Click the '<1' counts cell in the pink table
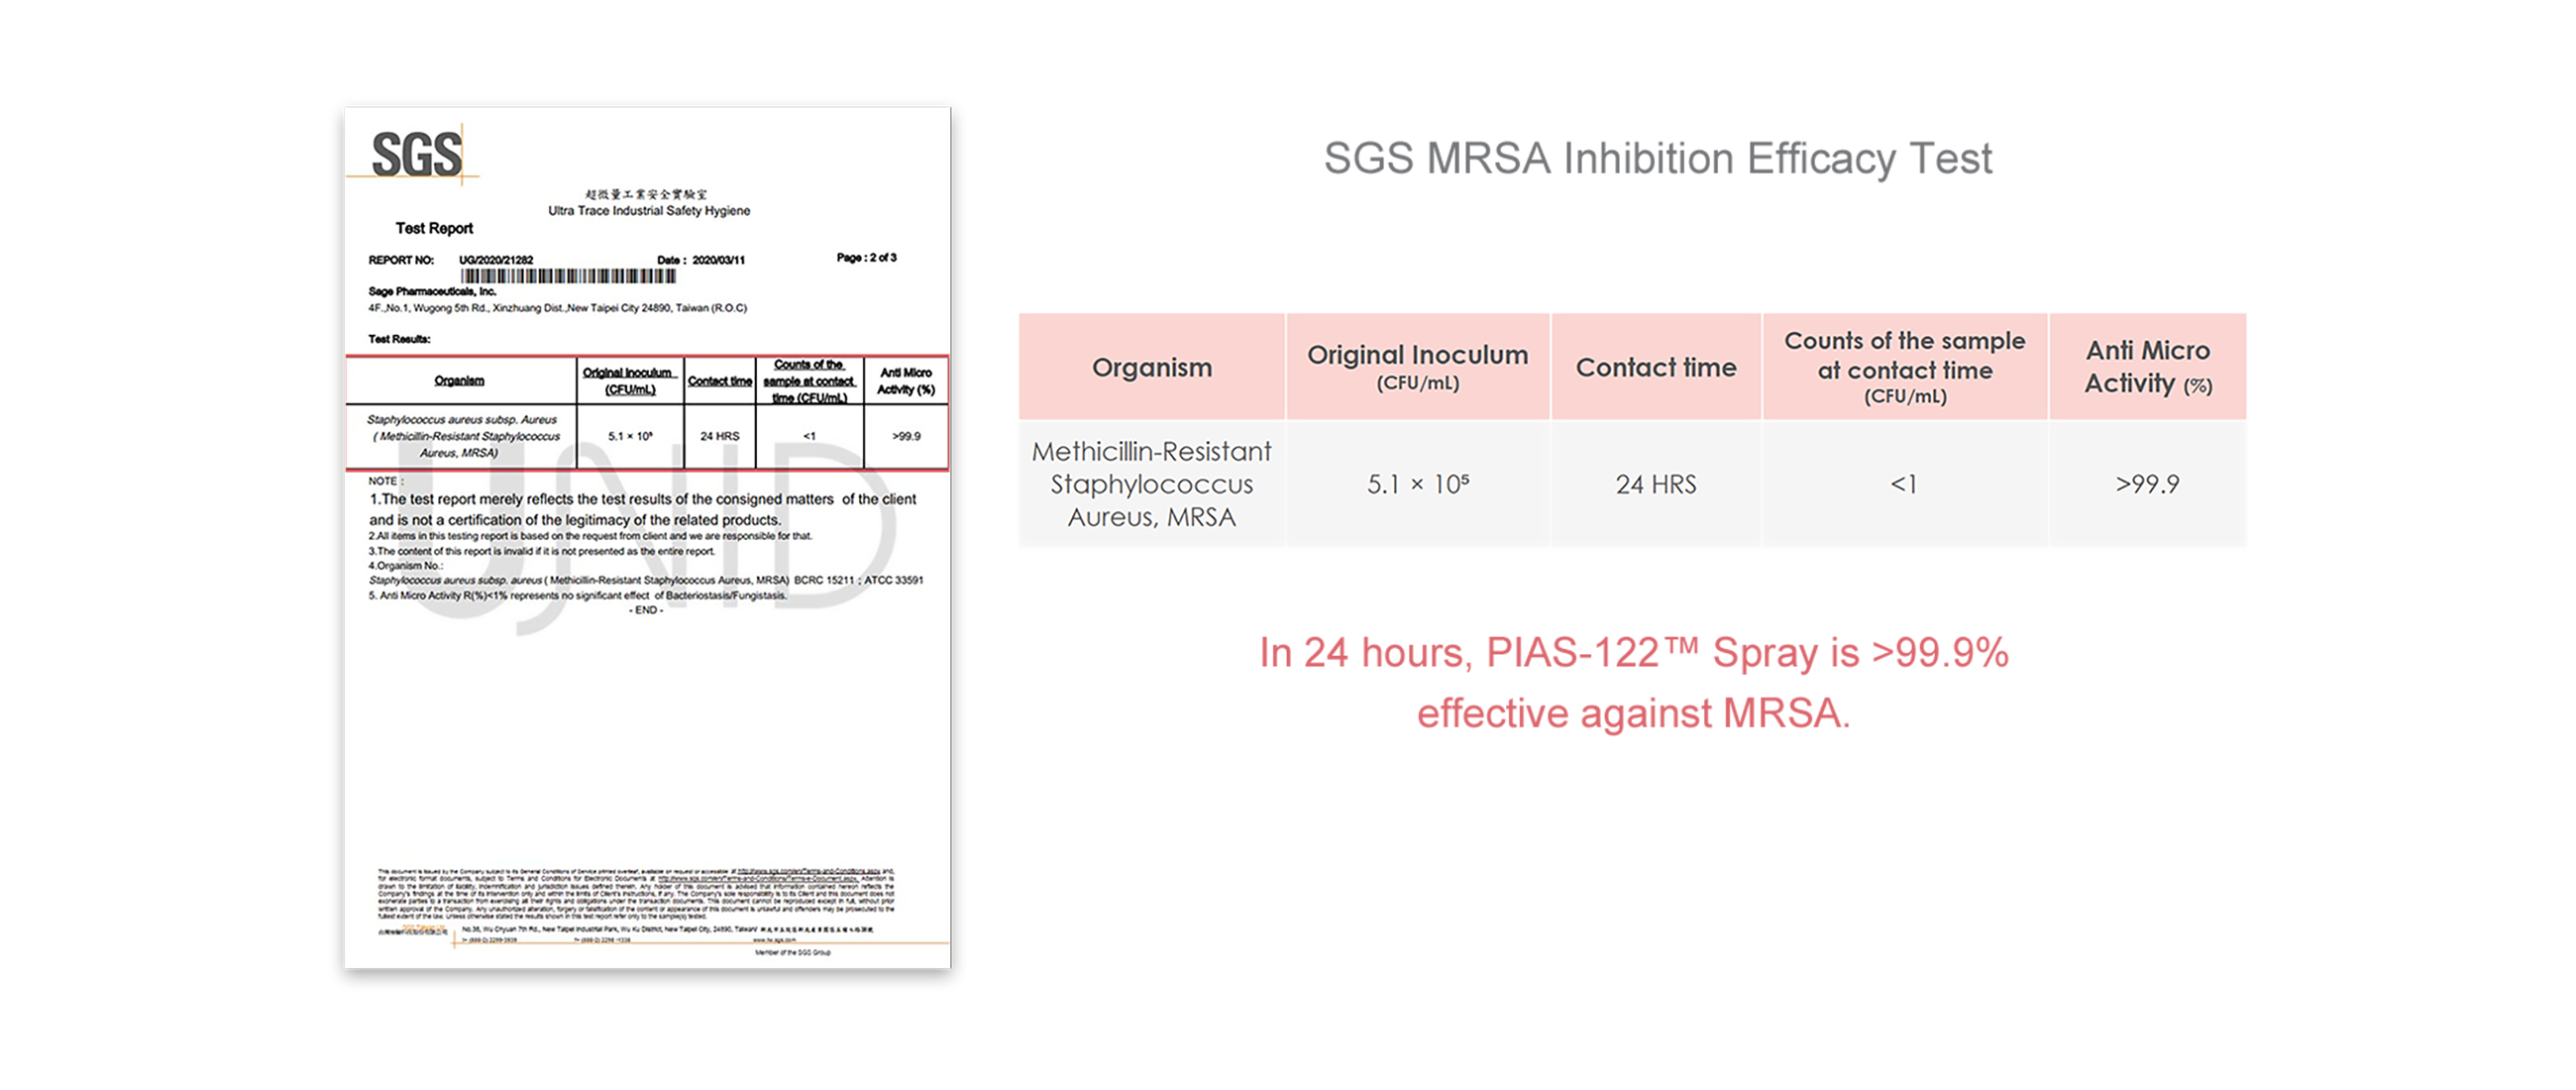 1904,484
